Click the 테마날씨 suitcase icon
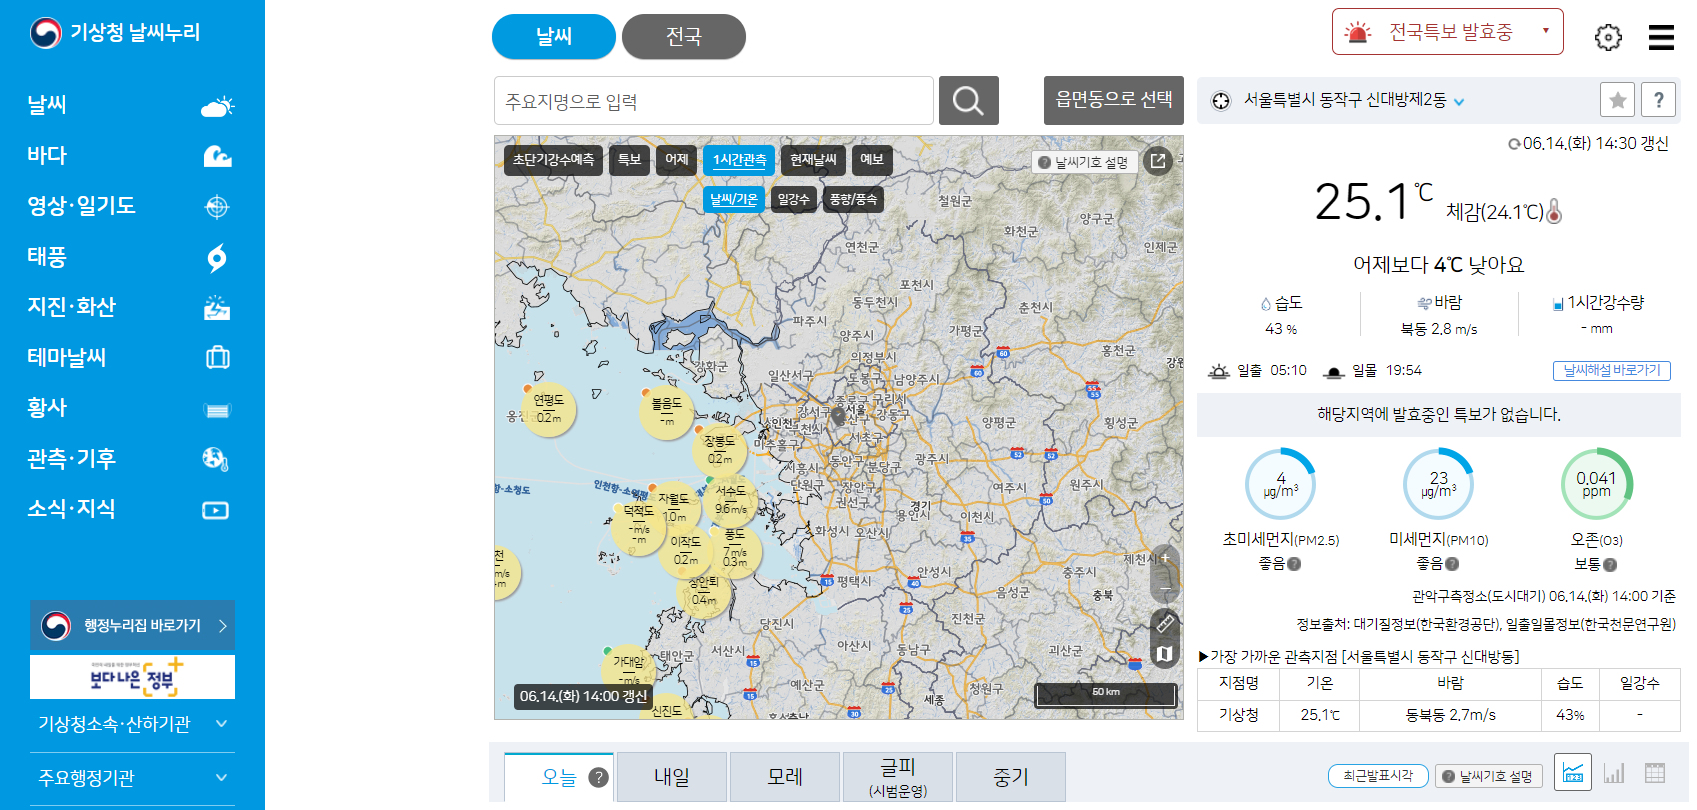Screen dimensions: 1697x810 pos(217,357)
